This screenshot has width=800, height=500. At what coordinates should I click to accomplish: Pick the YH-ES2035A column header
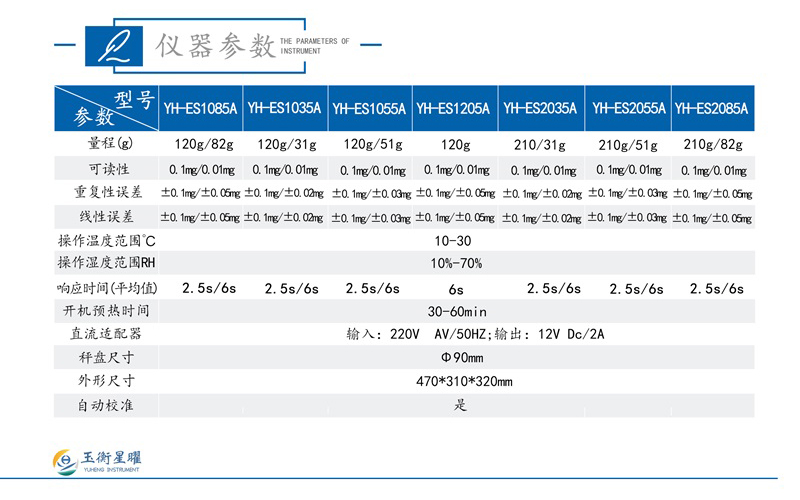click(540, 108)
